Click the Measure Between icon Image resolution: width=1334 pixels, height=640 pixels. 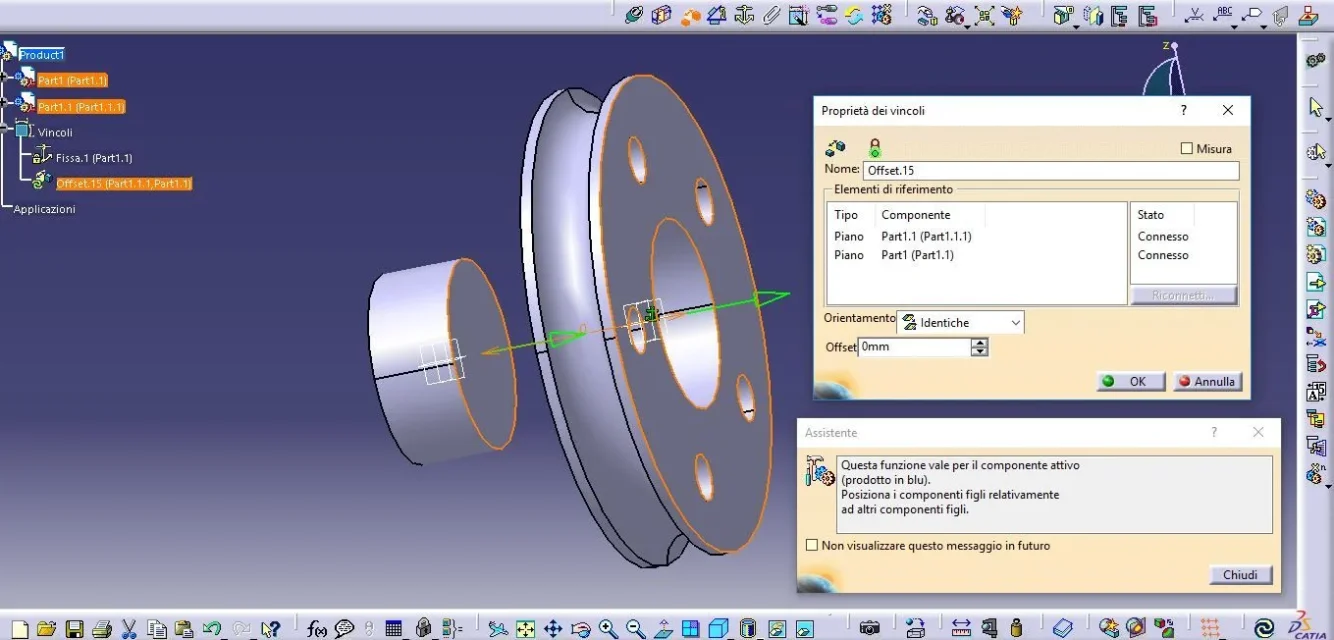pos(961,628)
